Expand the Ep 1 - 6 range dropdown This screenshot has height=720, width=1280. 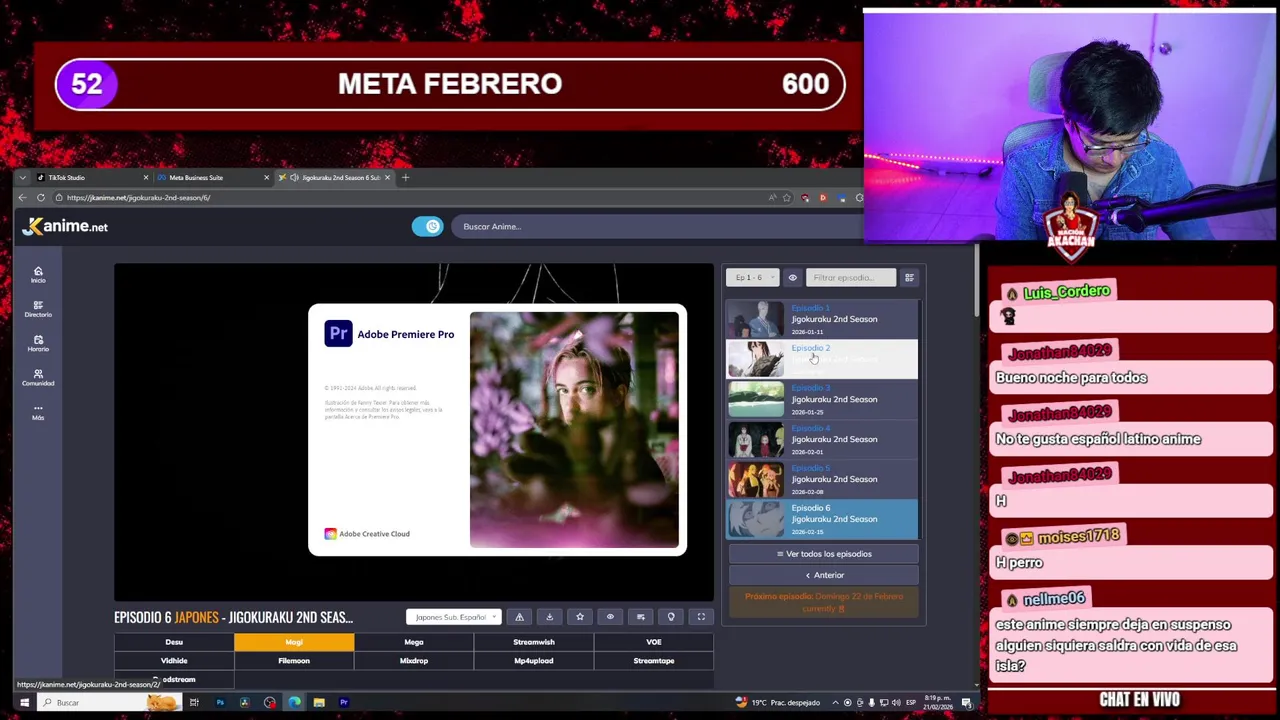753,278
